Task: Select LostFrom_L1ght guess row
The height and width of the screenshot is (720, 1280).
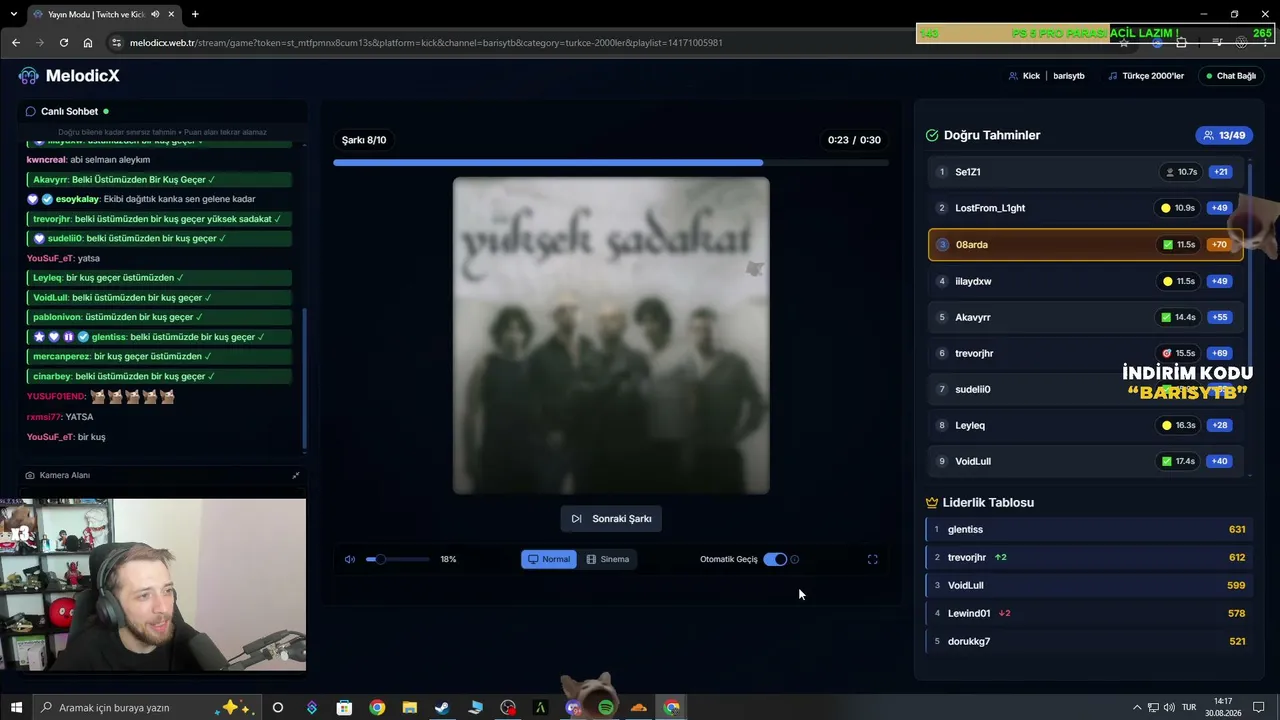Action: 1085,208
